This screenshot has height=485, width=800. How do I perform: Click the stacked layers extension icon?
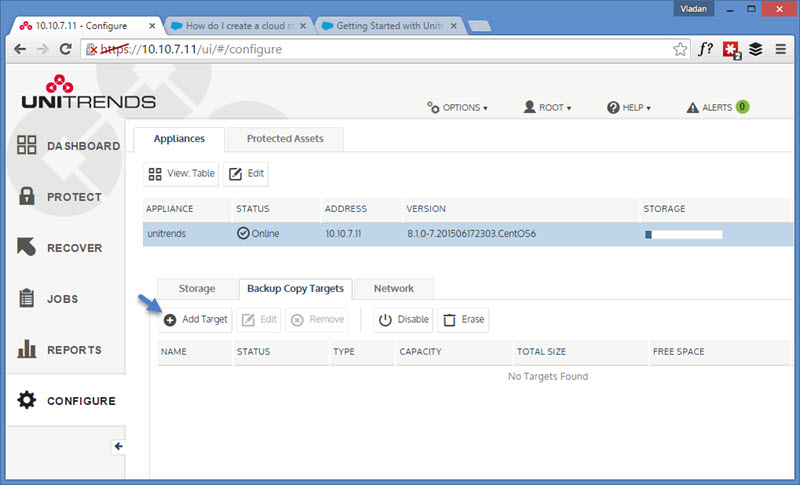point(756,49)
